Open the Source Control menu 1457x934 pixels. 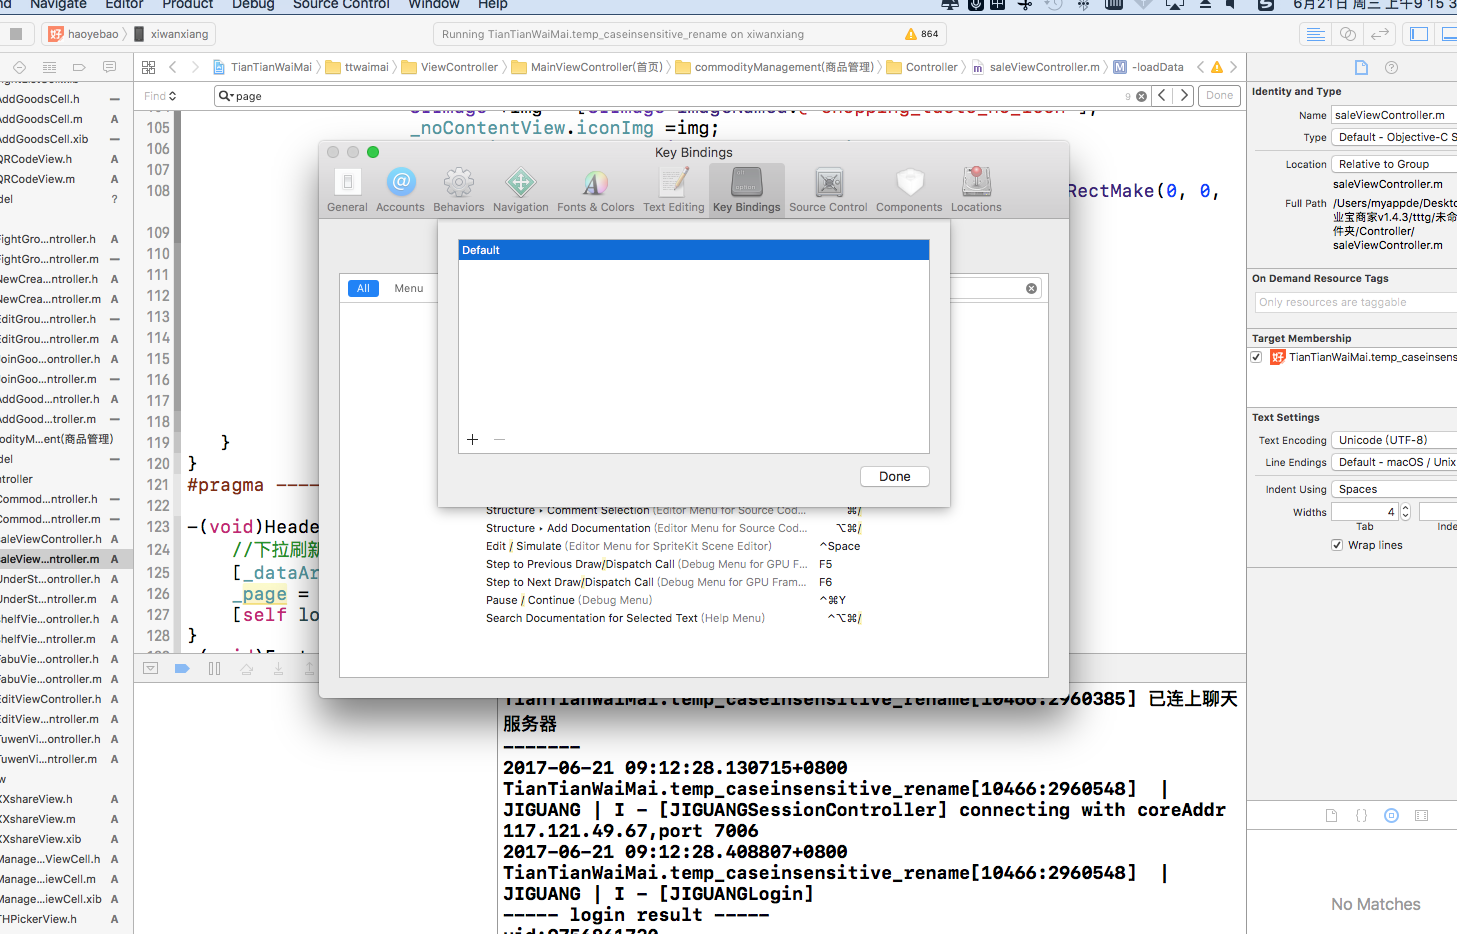pos(341,5)
